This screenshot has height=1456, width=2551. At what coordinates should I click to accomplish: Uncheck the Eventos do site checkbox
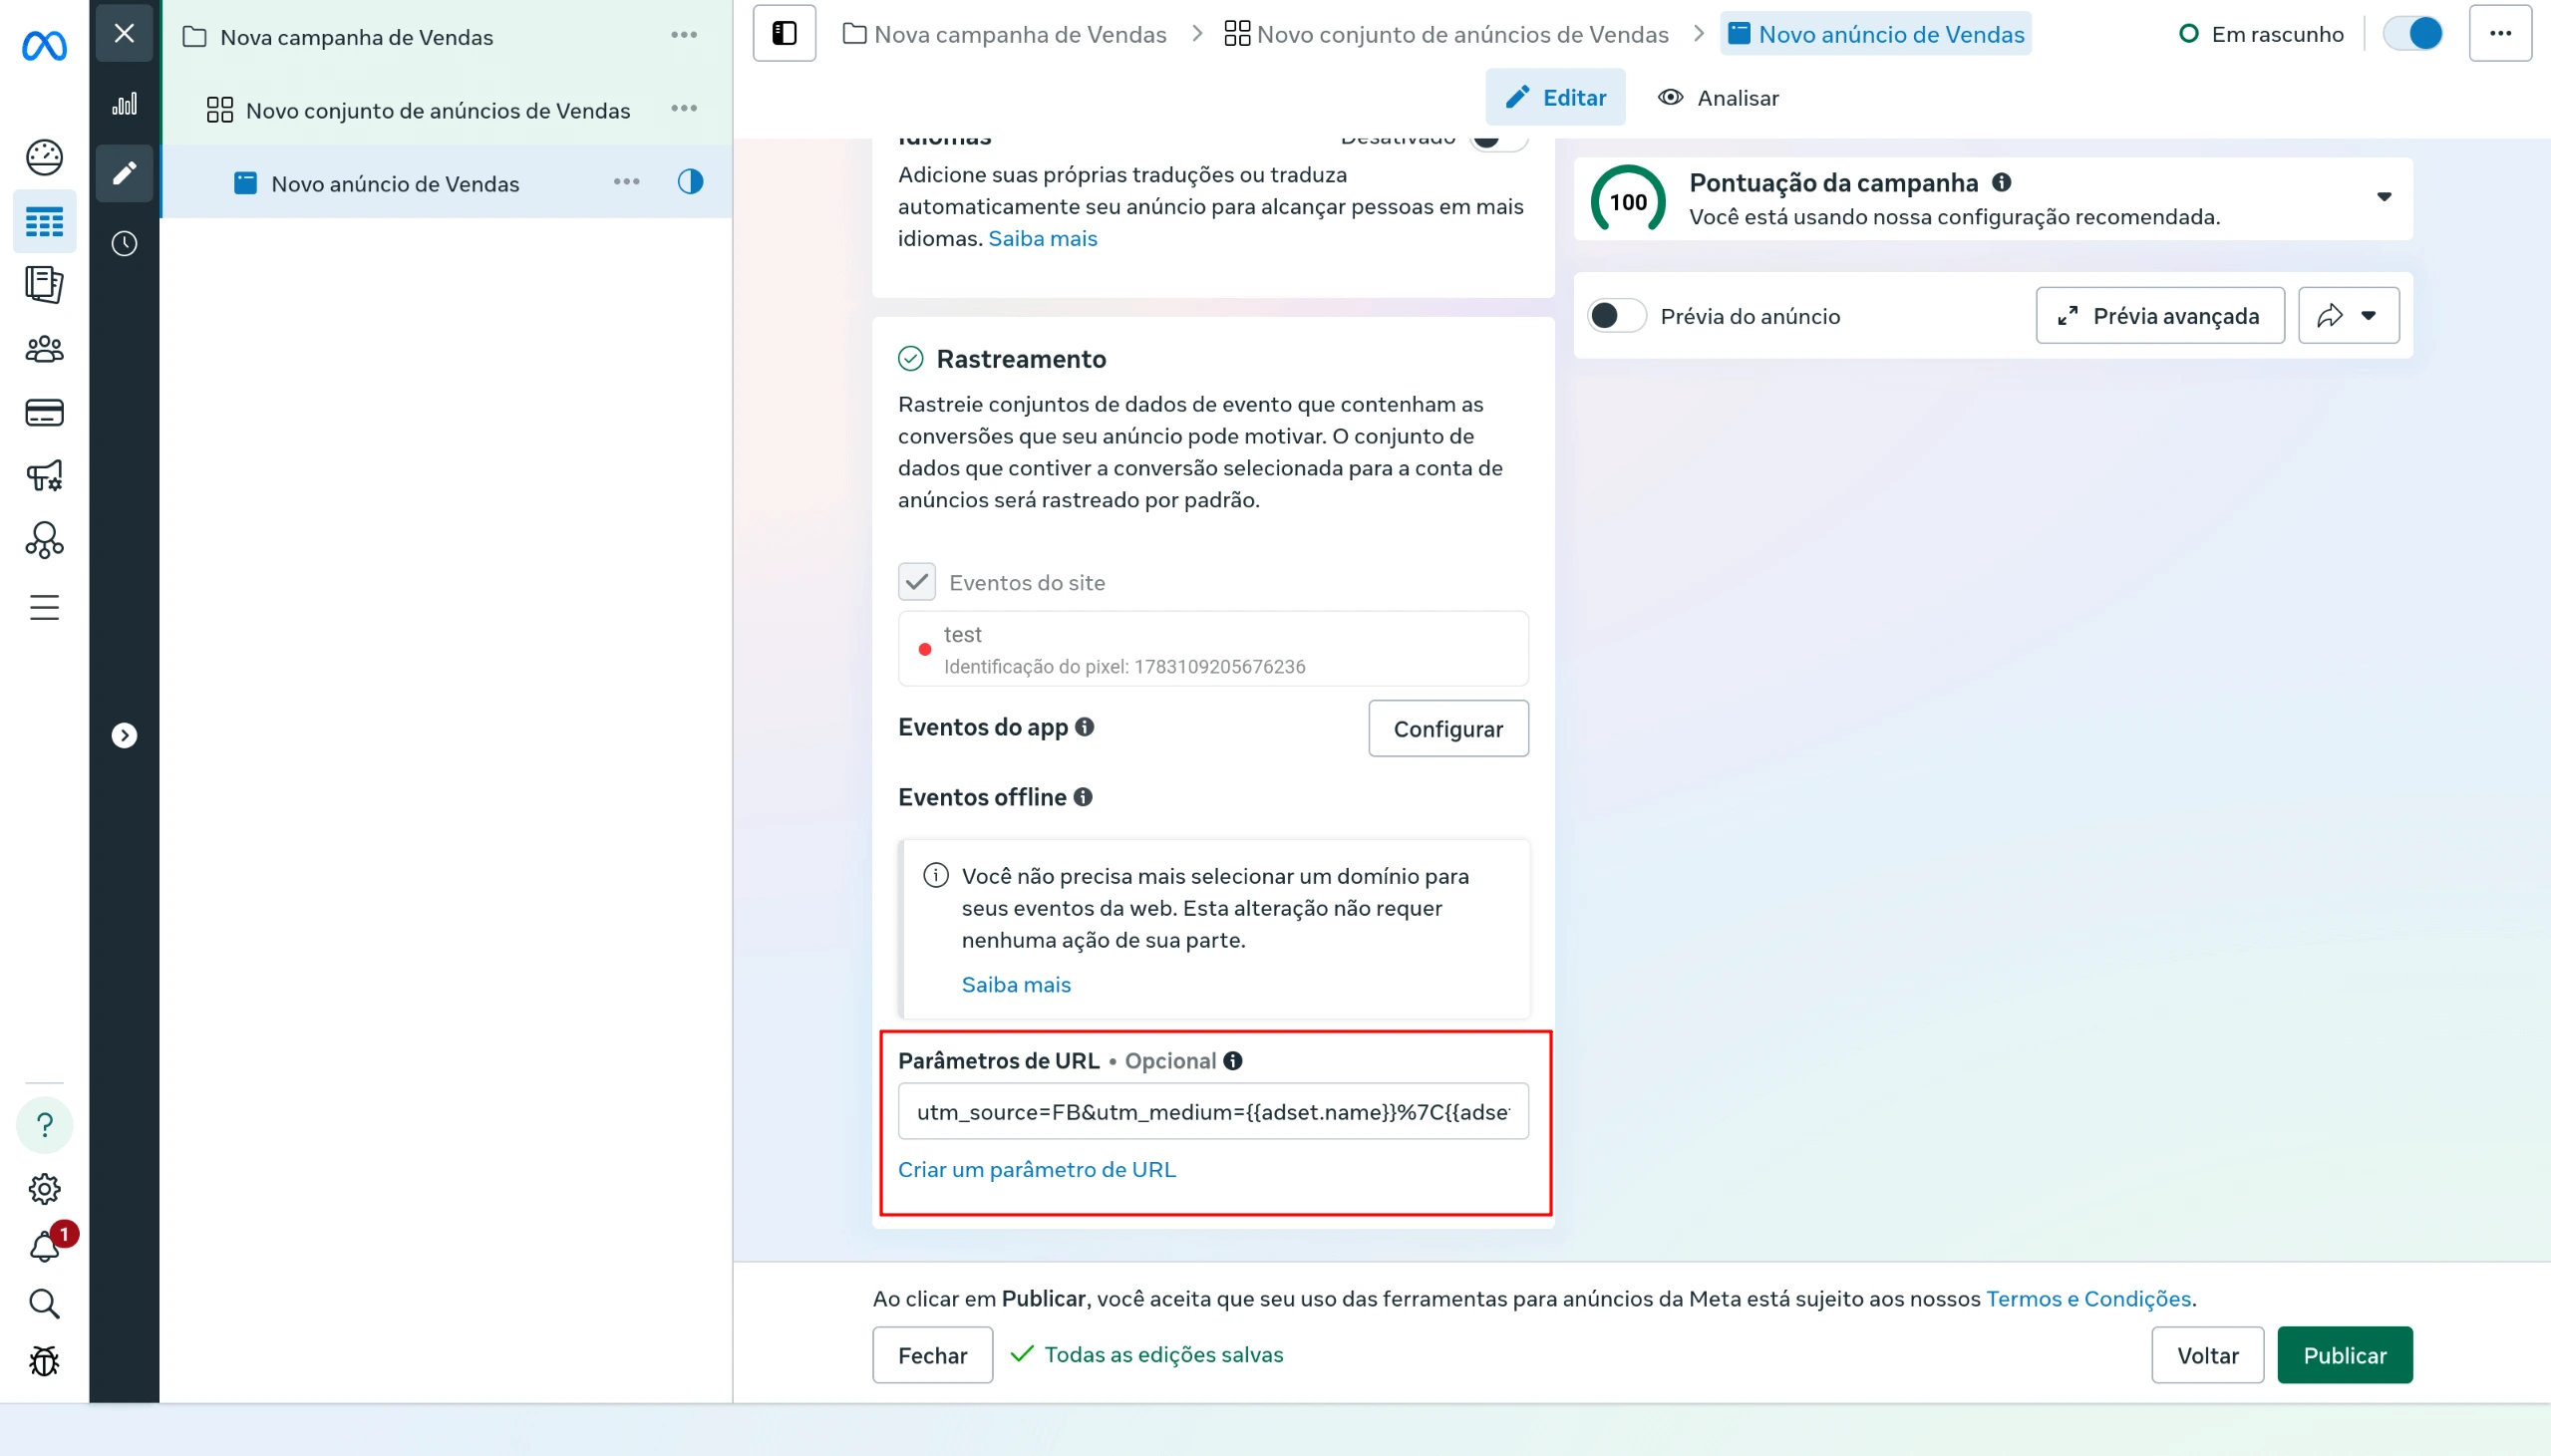click(916, 582)
